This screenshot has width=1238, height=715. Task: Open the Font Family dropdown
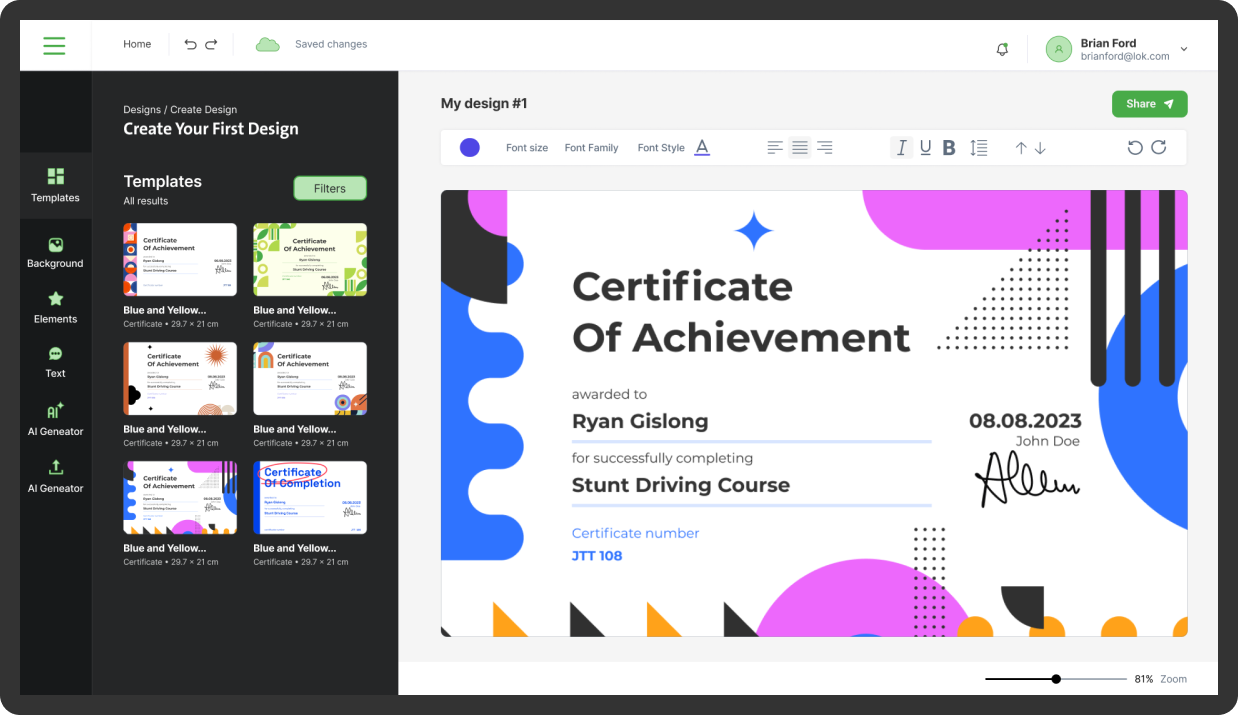(x=592, y=148)
